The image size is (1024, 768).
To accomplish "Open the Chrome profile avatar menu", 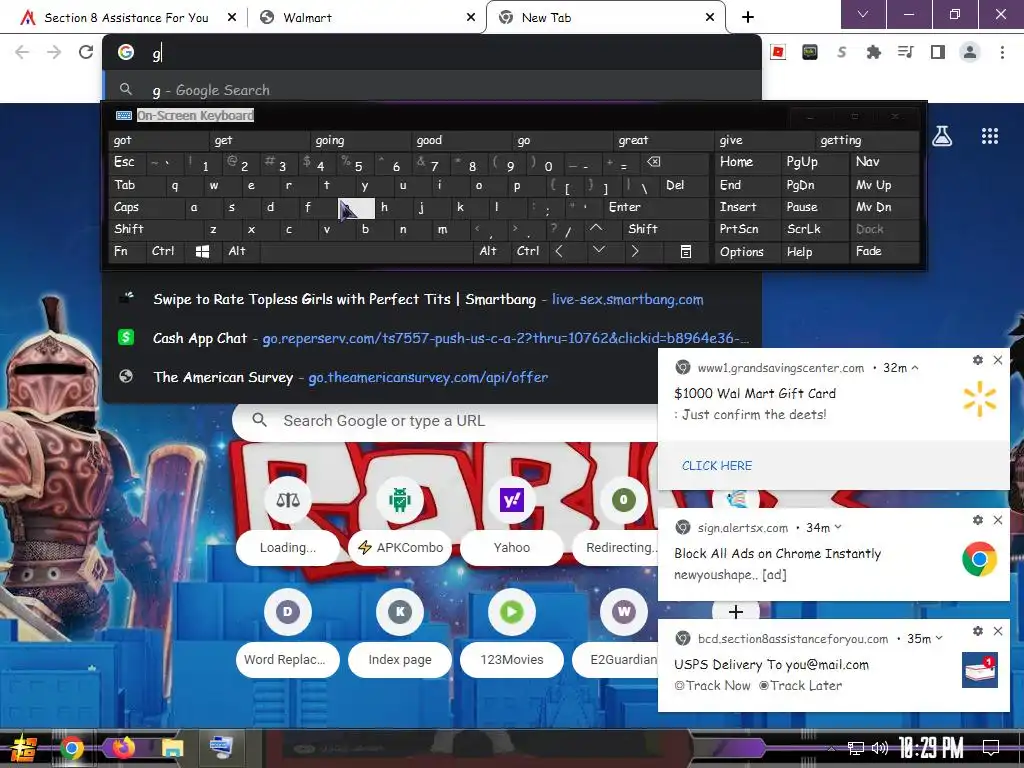I will click(970, 52).
